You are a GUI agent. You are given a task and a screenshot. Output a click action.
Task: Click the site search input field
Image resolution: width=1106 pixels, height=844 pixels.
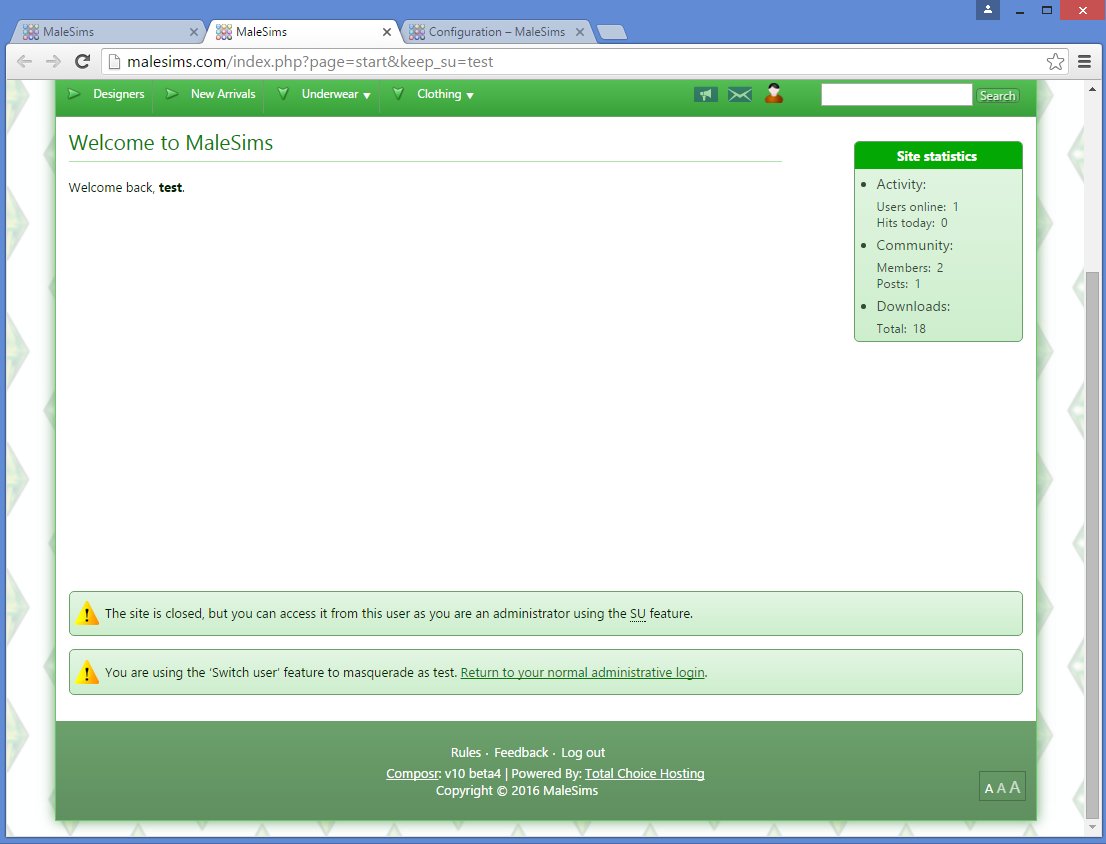point(896,94)
